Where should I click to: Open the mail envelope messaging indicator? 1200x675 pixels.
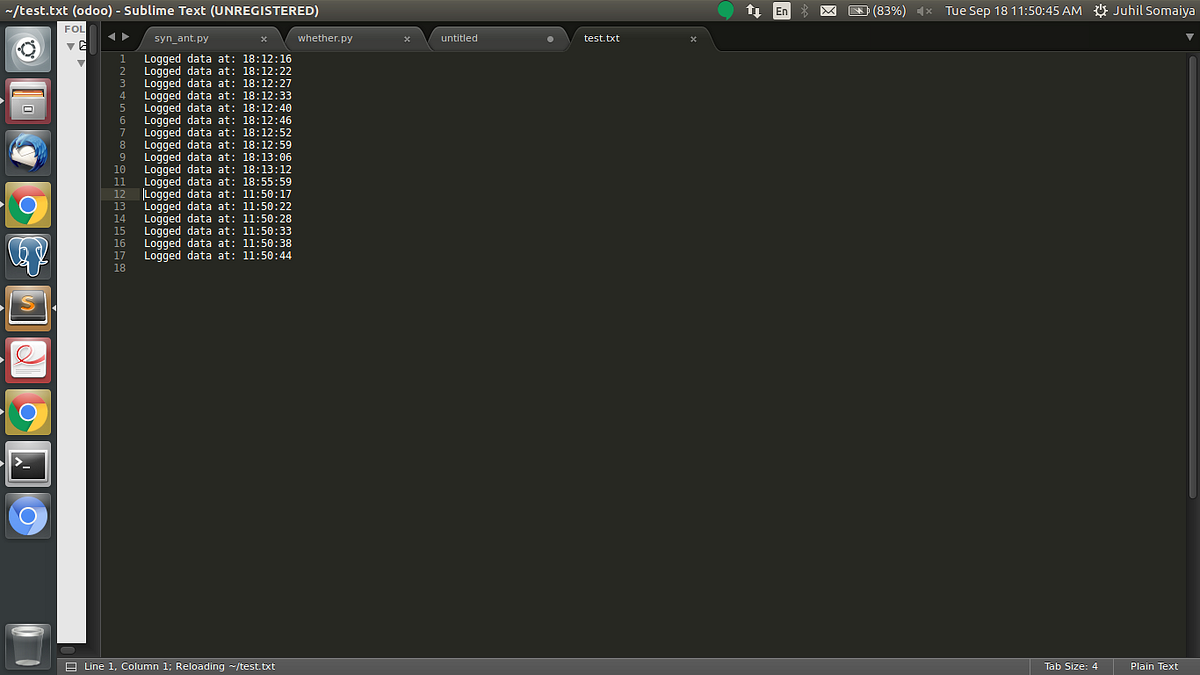[828, 11]
